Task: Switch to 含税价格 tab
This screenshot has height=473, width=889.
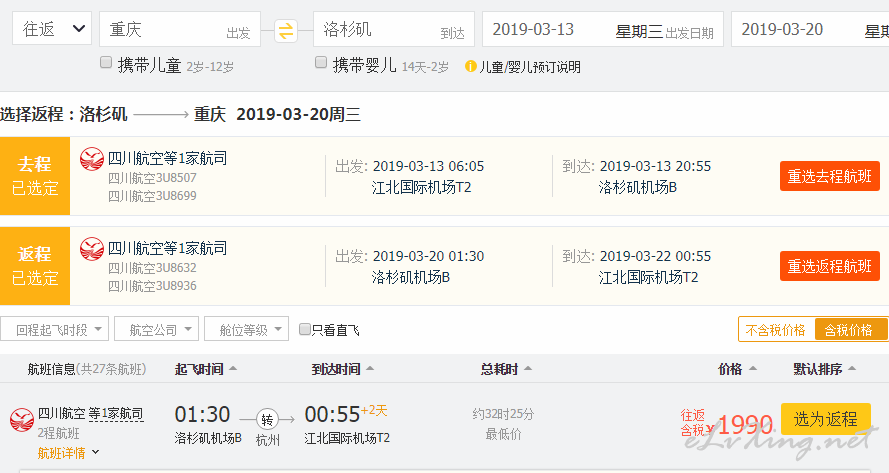Action: 850,330
